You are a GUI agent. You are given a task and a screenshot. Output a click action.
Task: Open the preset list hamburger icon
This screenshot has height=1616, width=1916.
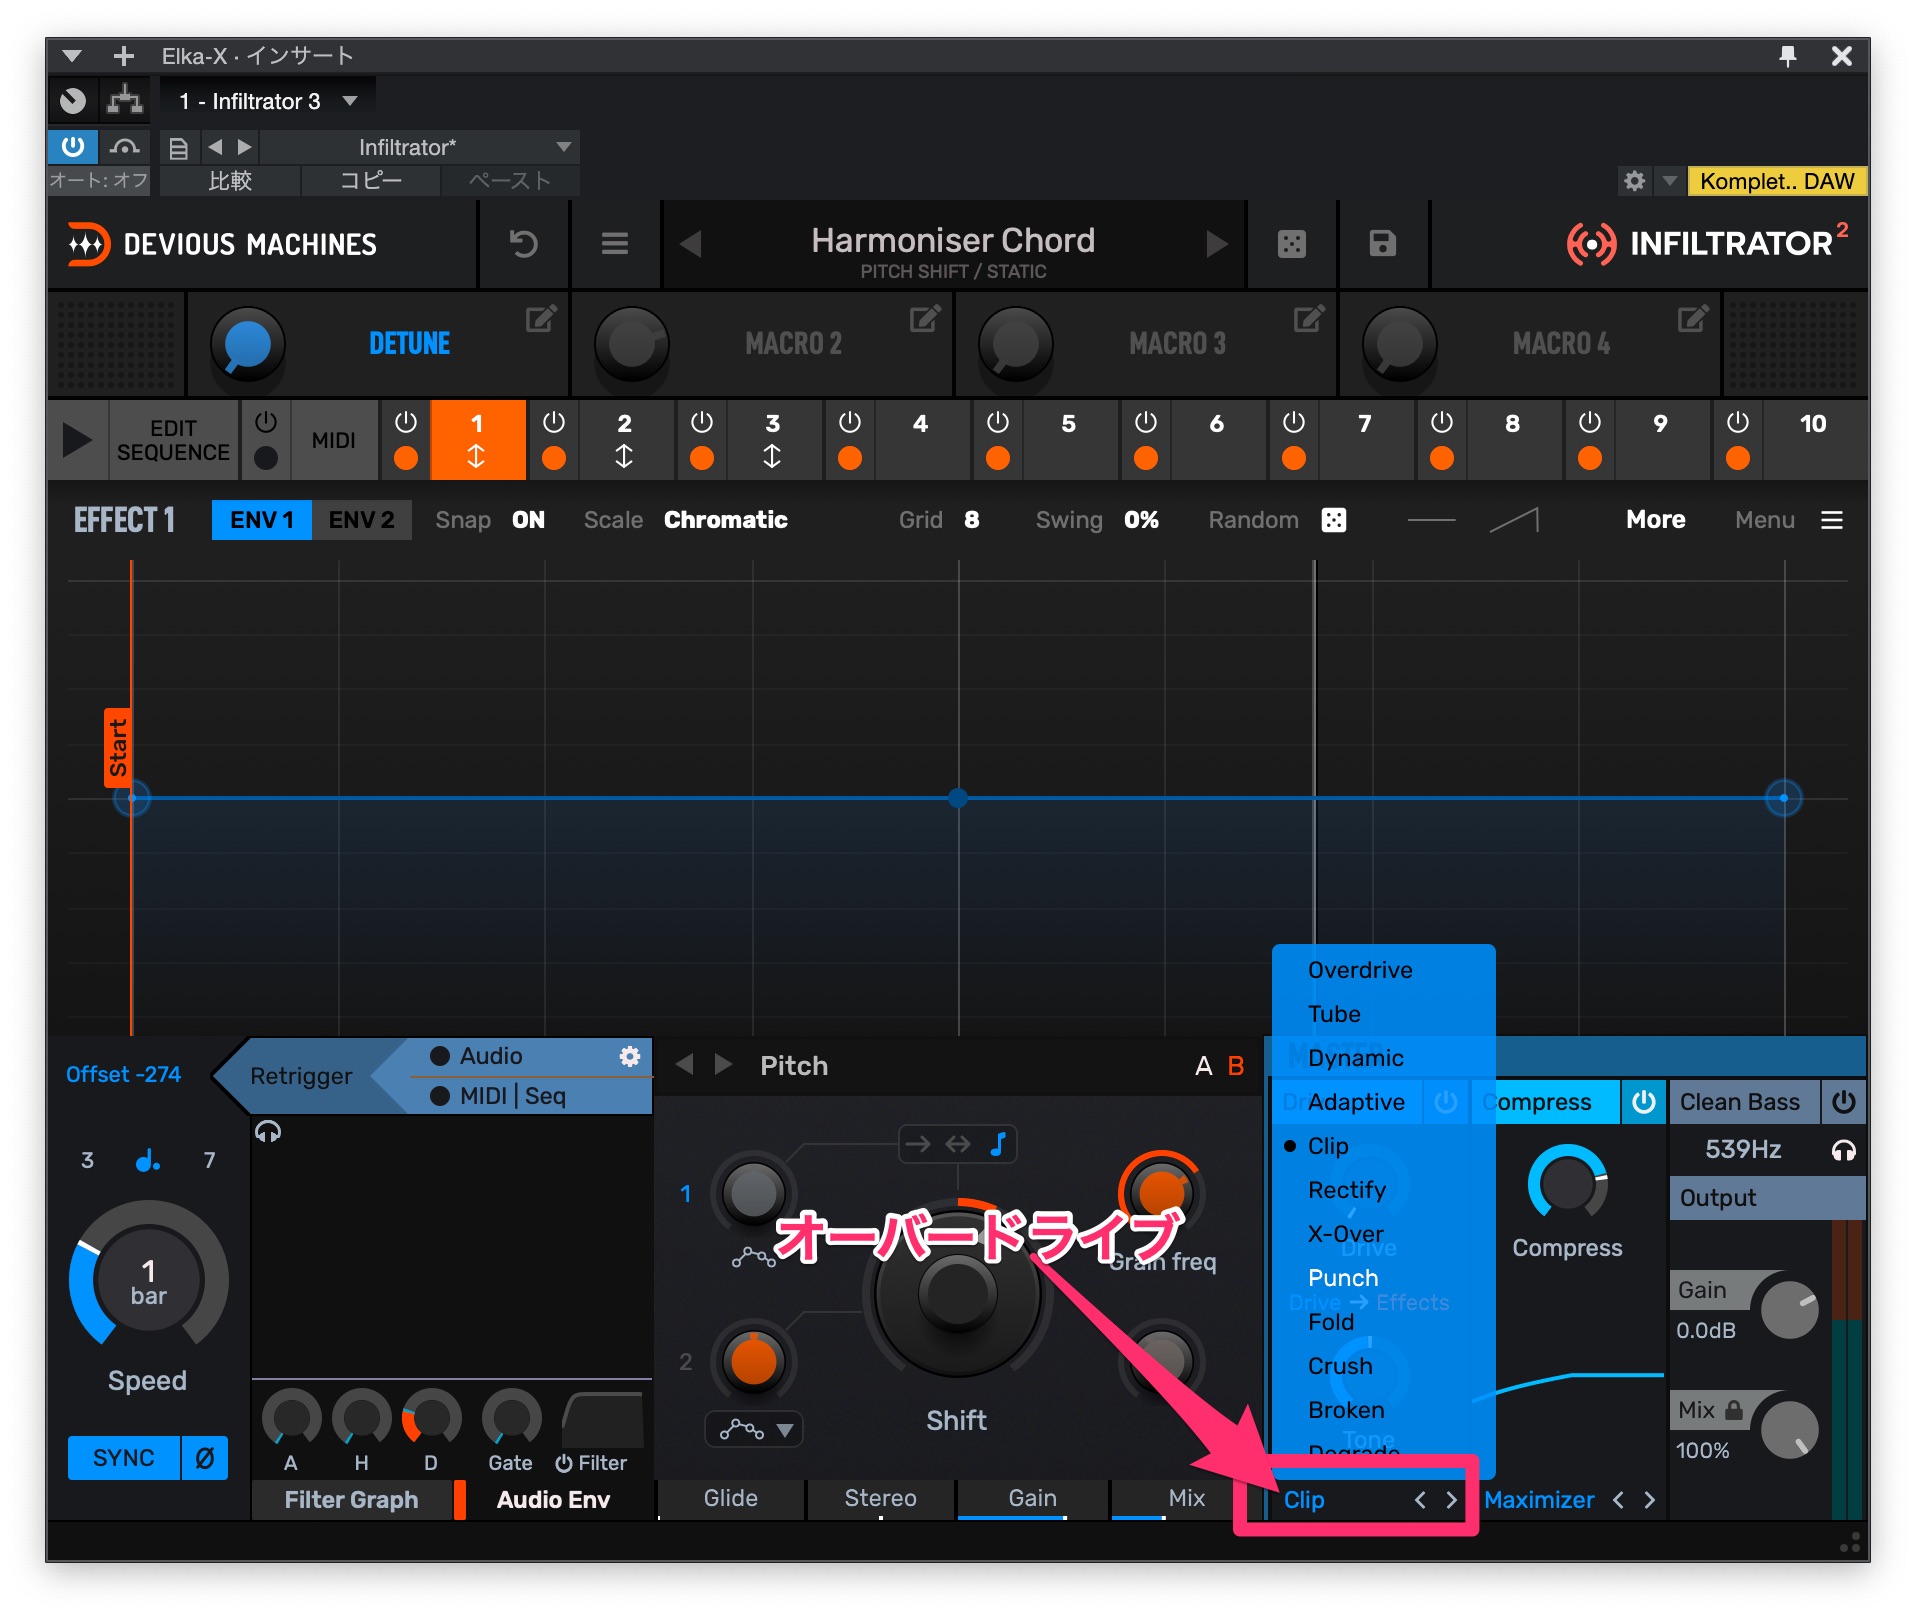click(x=614, y=244)
